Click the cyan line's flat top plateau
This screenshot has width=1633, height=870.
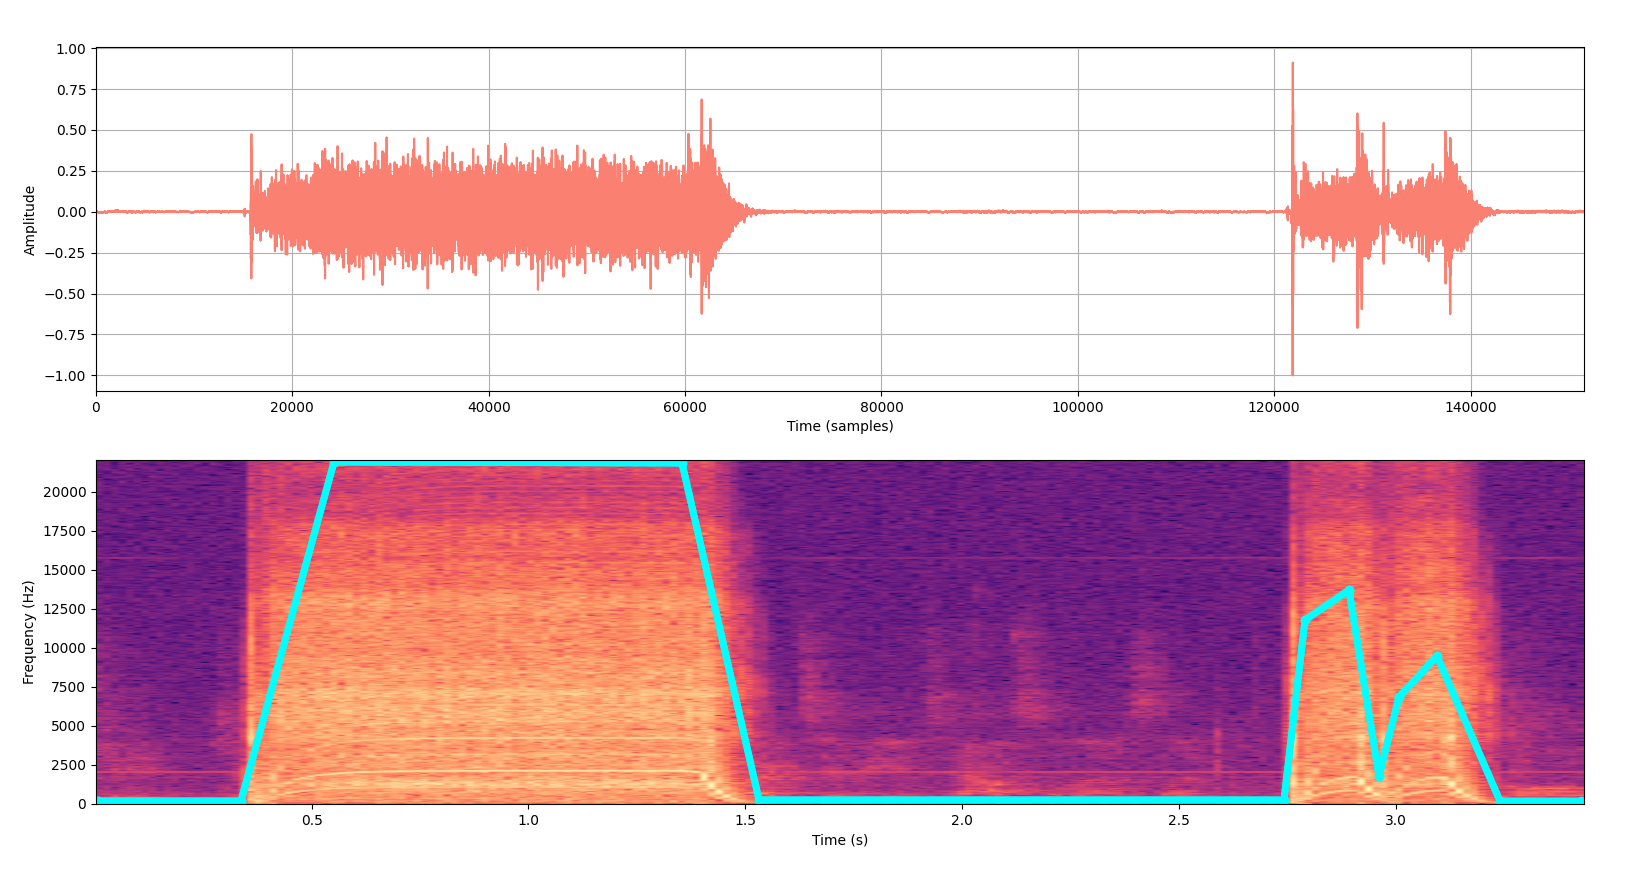(508, 464)
